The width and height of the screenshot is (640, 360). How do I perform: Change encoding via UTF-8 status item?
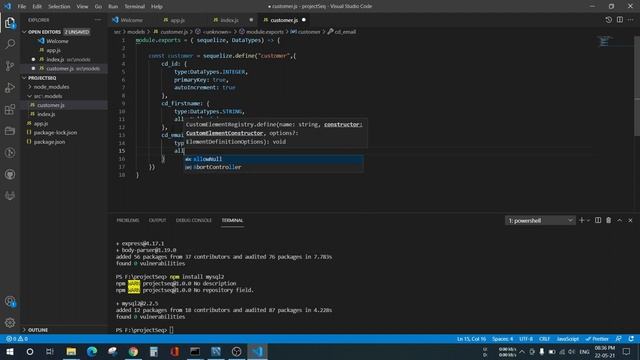coord(526,339)
